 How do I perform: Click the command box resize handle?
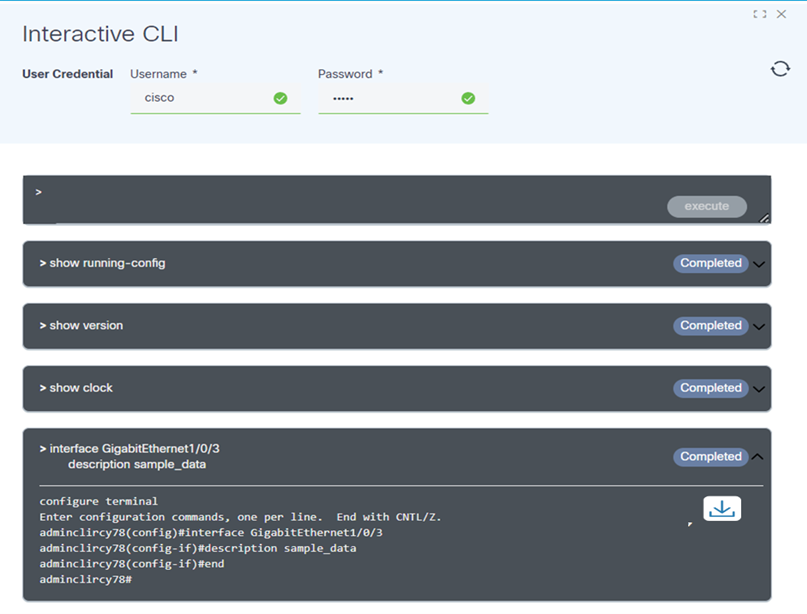(x=764, y=217)
